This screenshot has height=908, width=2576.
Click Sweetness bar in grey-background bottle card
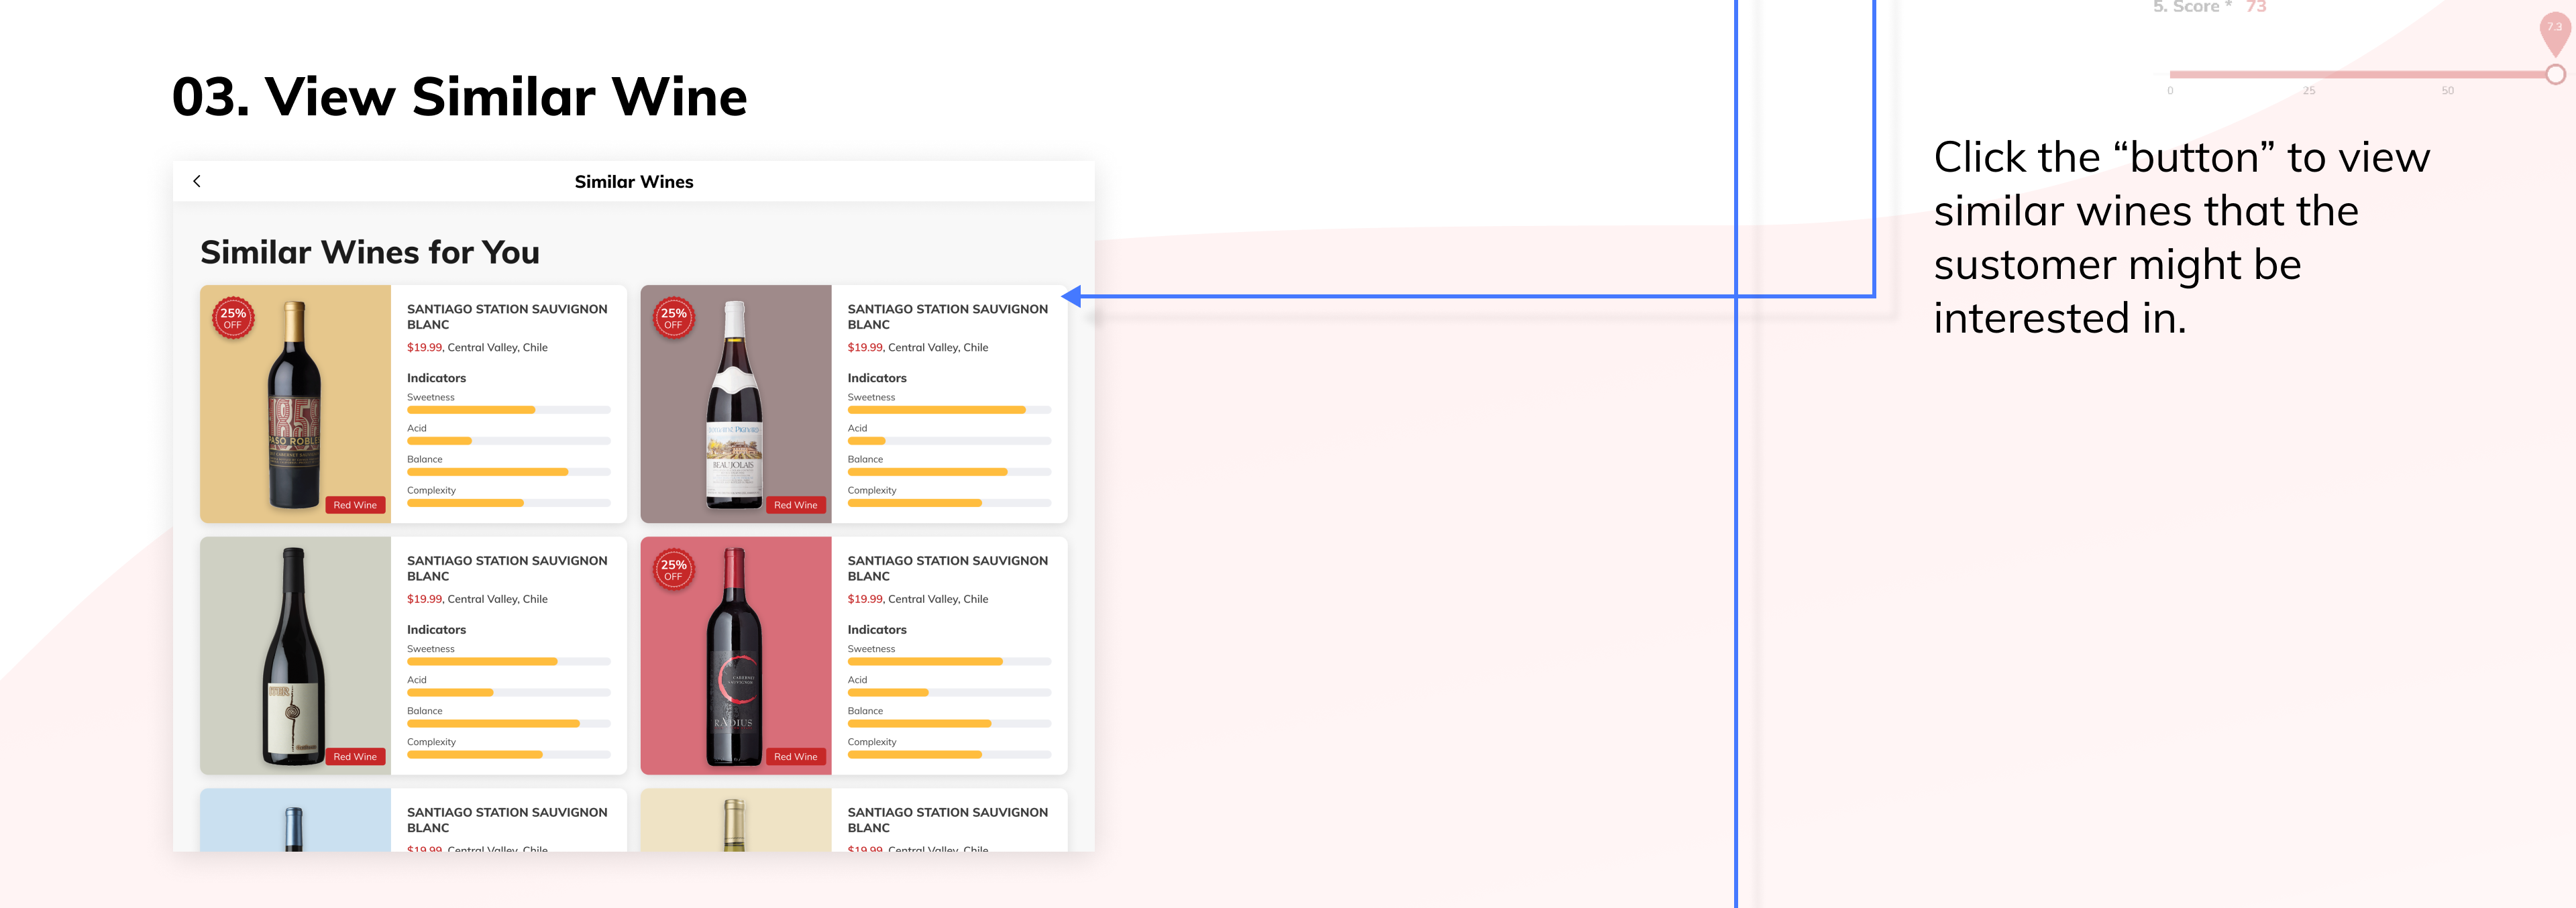click(x=509, y=662)
